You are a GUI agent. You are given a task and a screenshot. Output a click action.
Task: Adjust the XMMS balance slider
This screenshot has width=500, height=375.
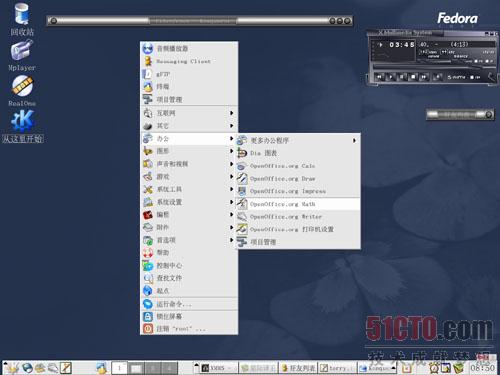pos(462,61)
